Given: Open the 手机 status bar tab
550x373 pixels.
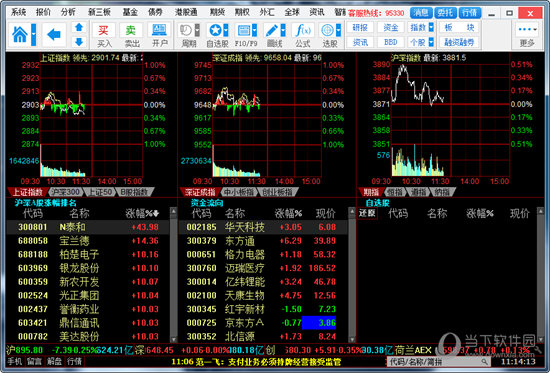Looking at the screenshot, I should point(15,361).
